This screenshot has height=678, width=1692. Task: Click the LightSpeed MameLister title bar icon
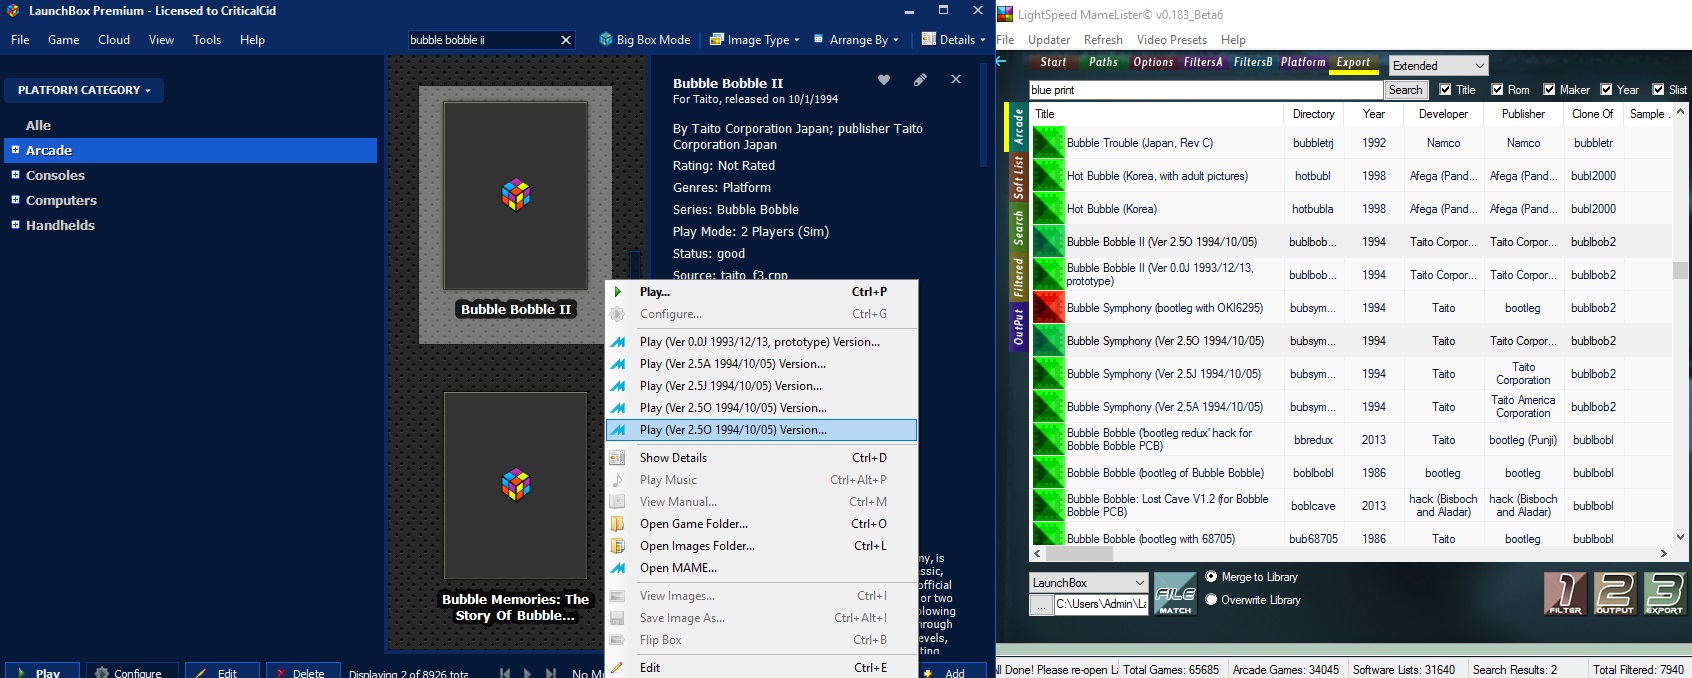(x=1006, y=14)
